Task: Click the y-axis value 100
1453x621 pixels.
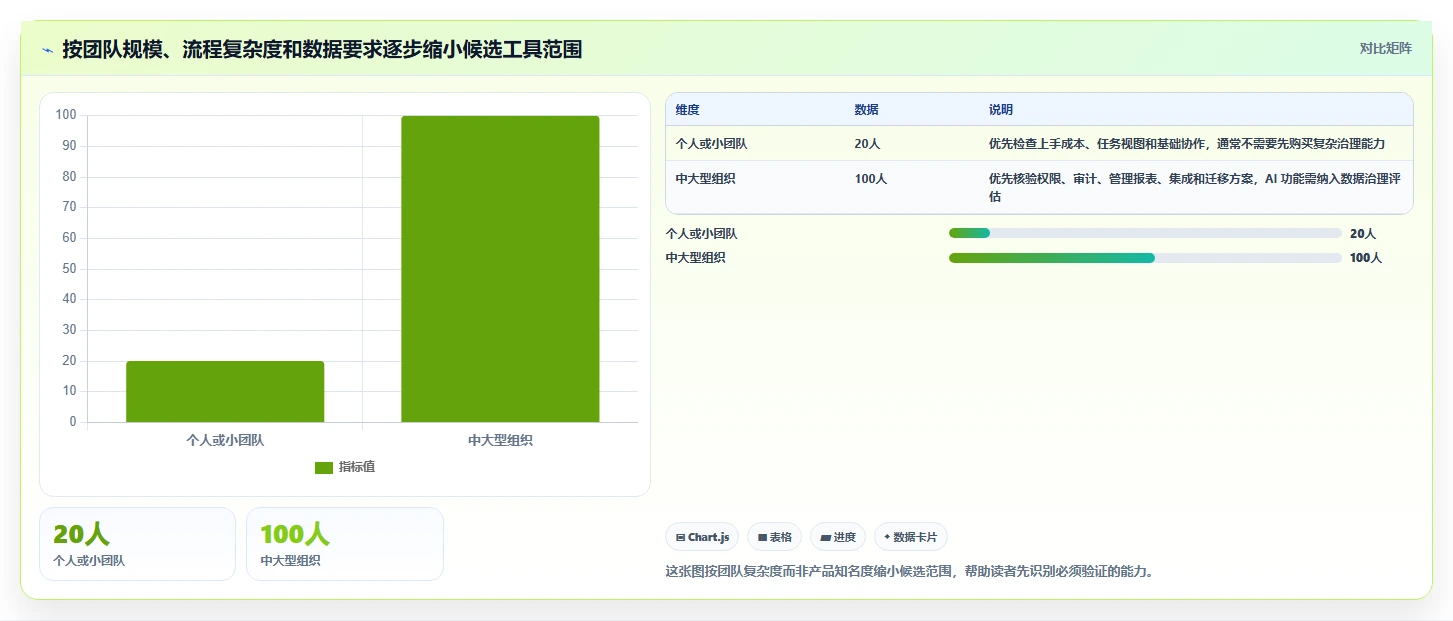Action: [x=66, y=115]
